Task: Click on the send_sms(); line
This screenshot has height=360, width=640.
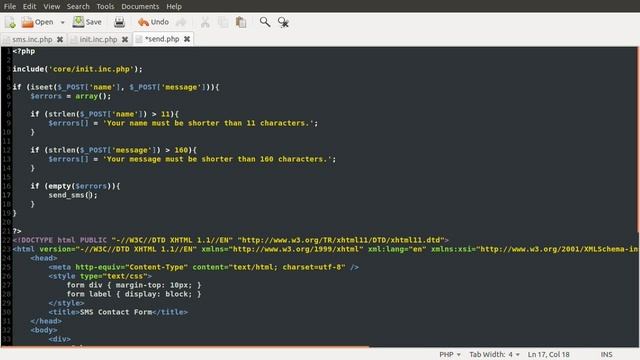Action: click(x=73, y=195)
